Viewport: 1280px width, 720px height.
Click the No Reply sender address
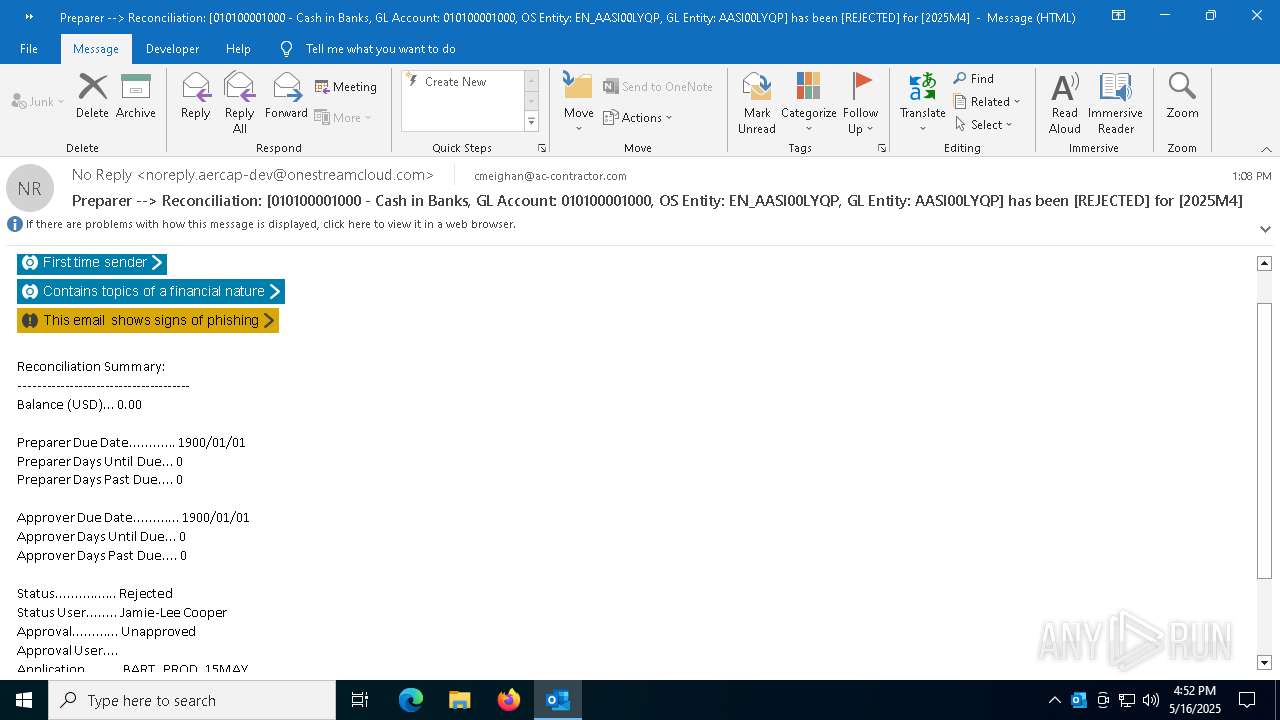252,175
